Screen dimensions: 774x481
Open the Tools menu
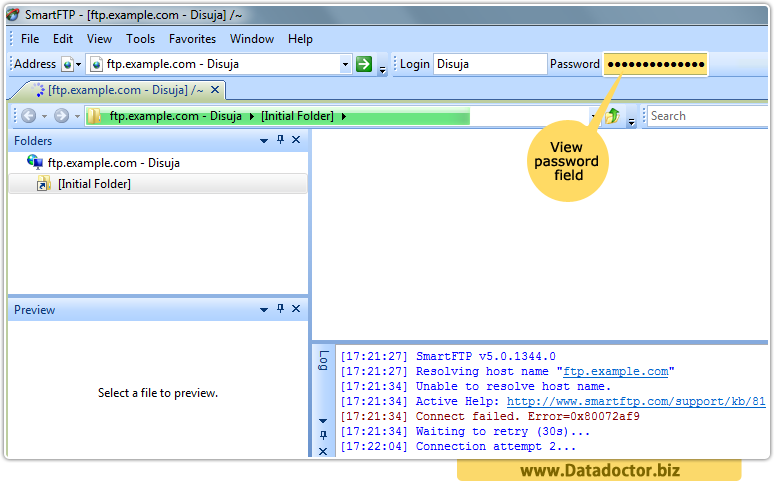click(x=140, y=39)
